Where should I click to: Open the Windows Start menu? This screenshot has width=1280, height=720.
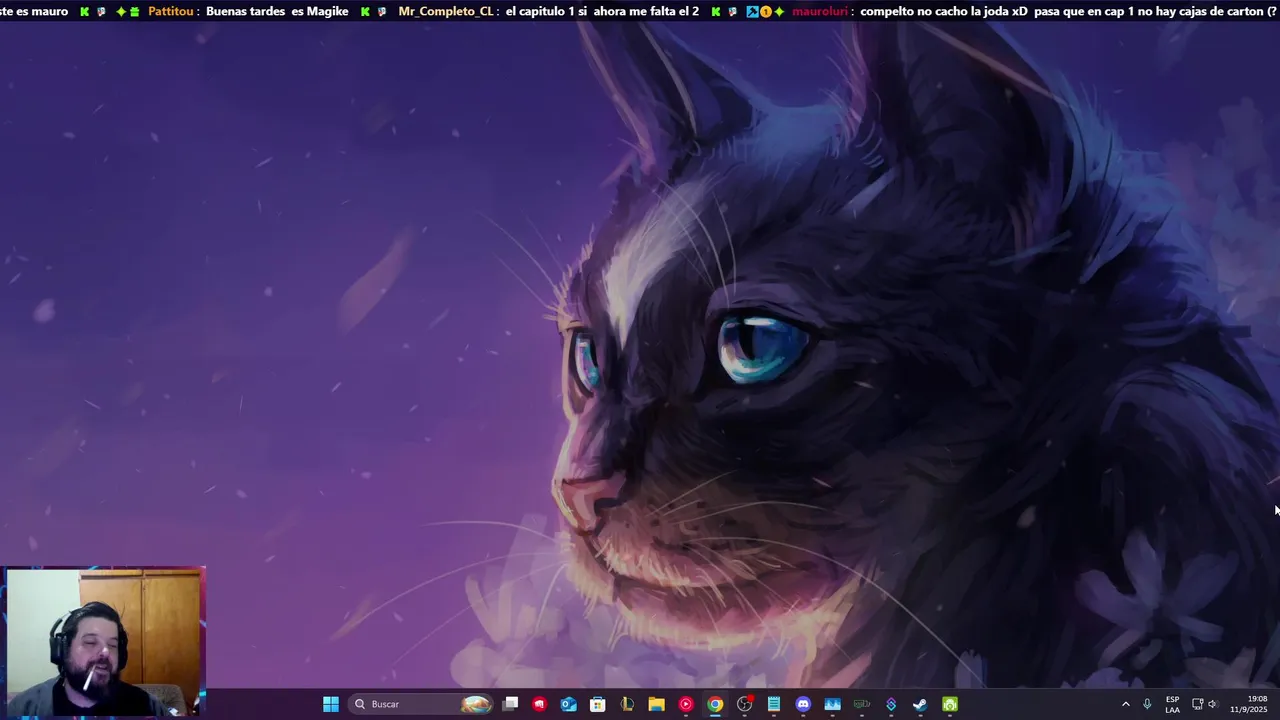(x=331, y=704)
